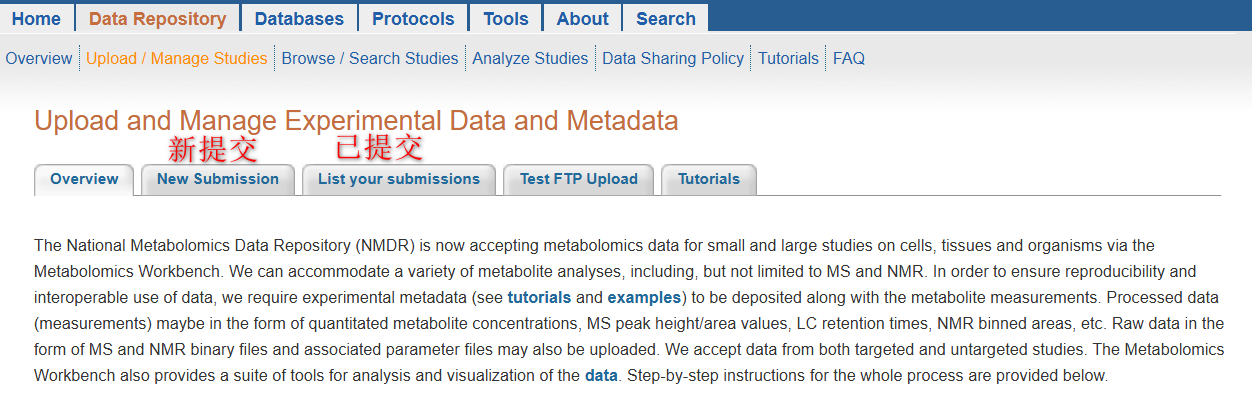Image resolution: width=1252 pixels, height=400 pixels.
Task: Click the bold 'examples' link in the paragraph
Action: pyautogui.click(x=644, y=297)
